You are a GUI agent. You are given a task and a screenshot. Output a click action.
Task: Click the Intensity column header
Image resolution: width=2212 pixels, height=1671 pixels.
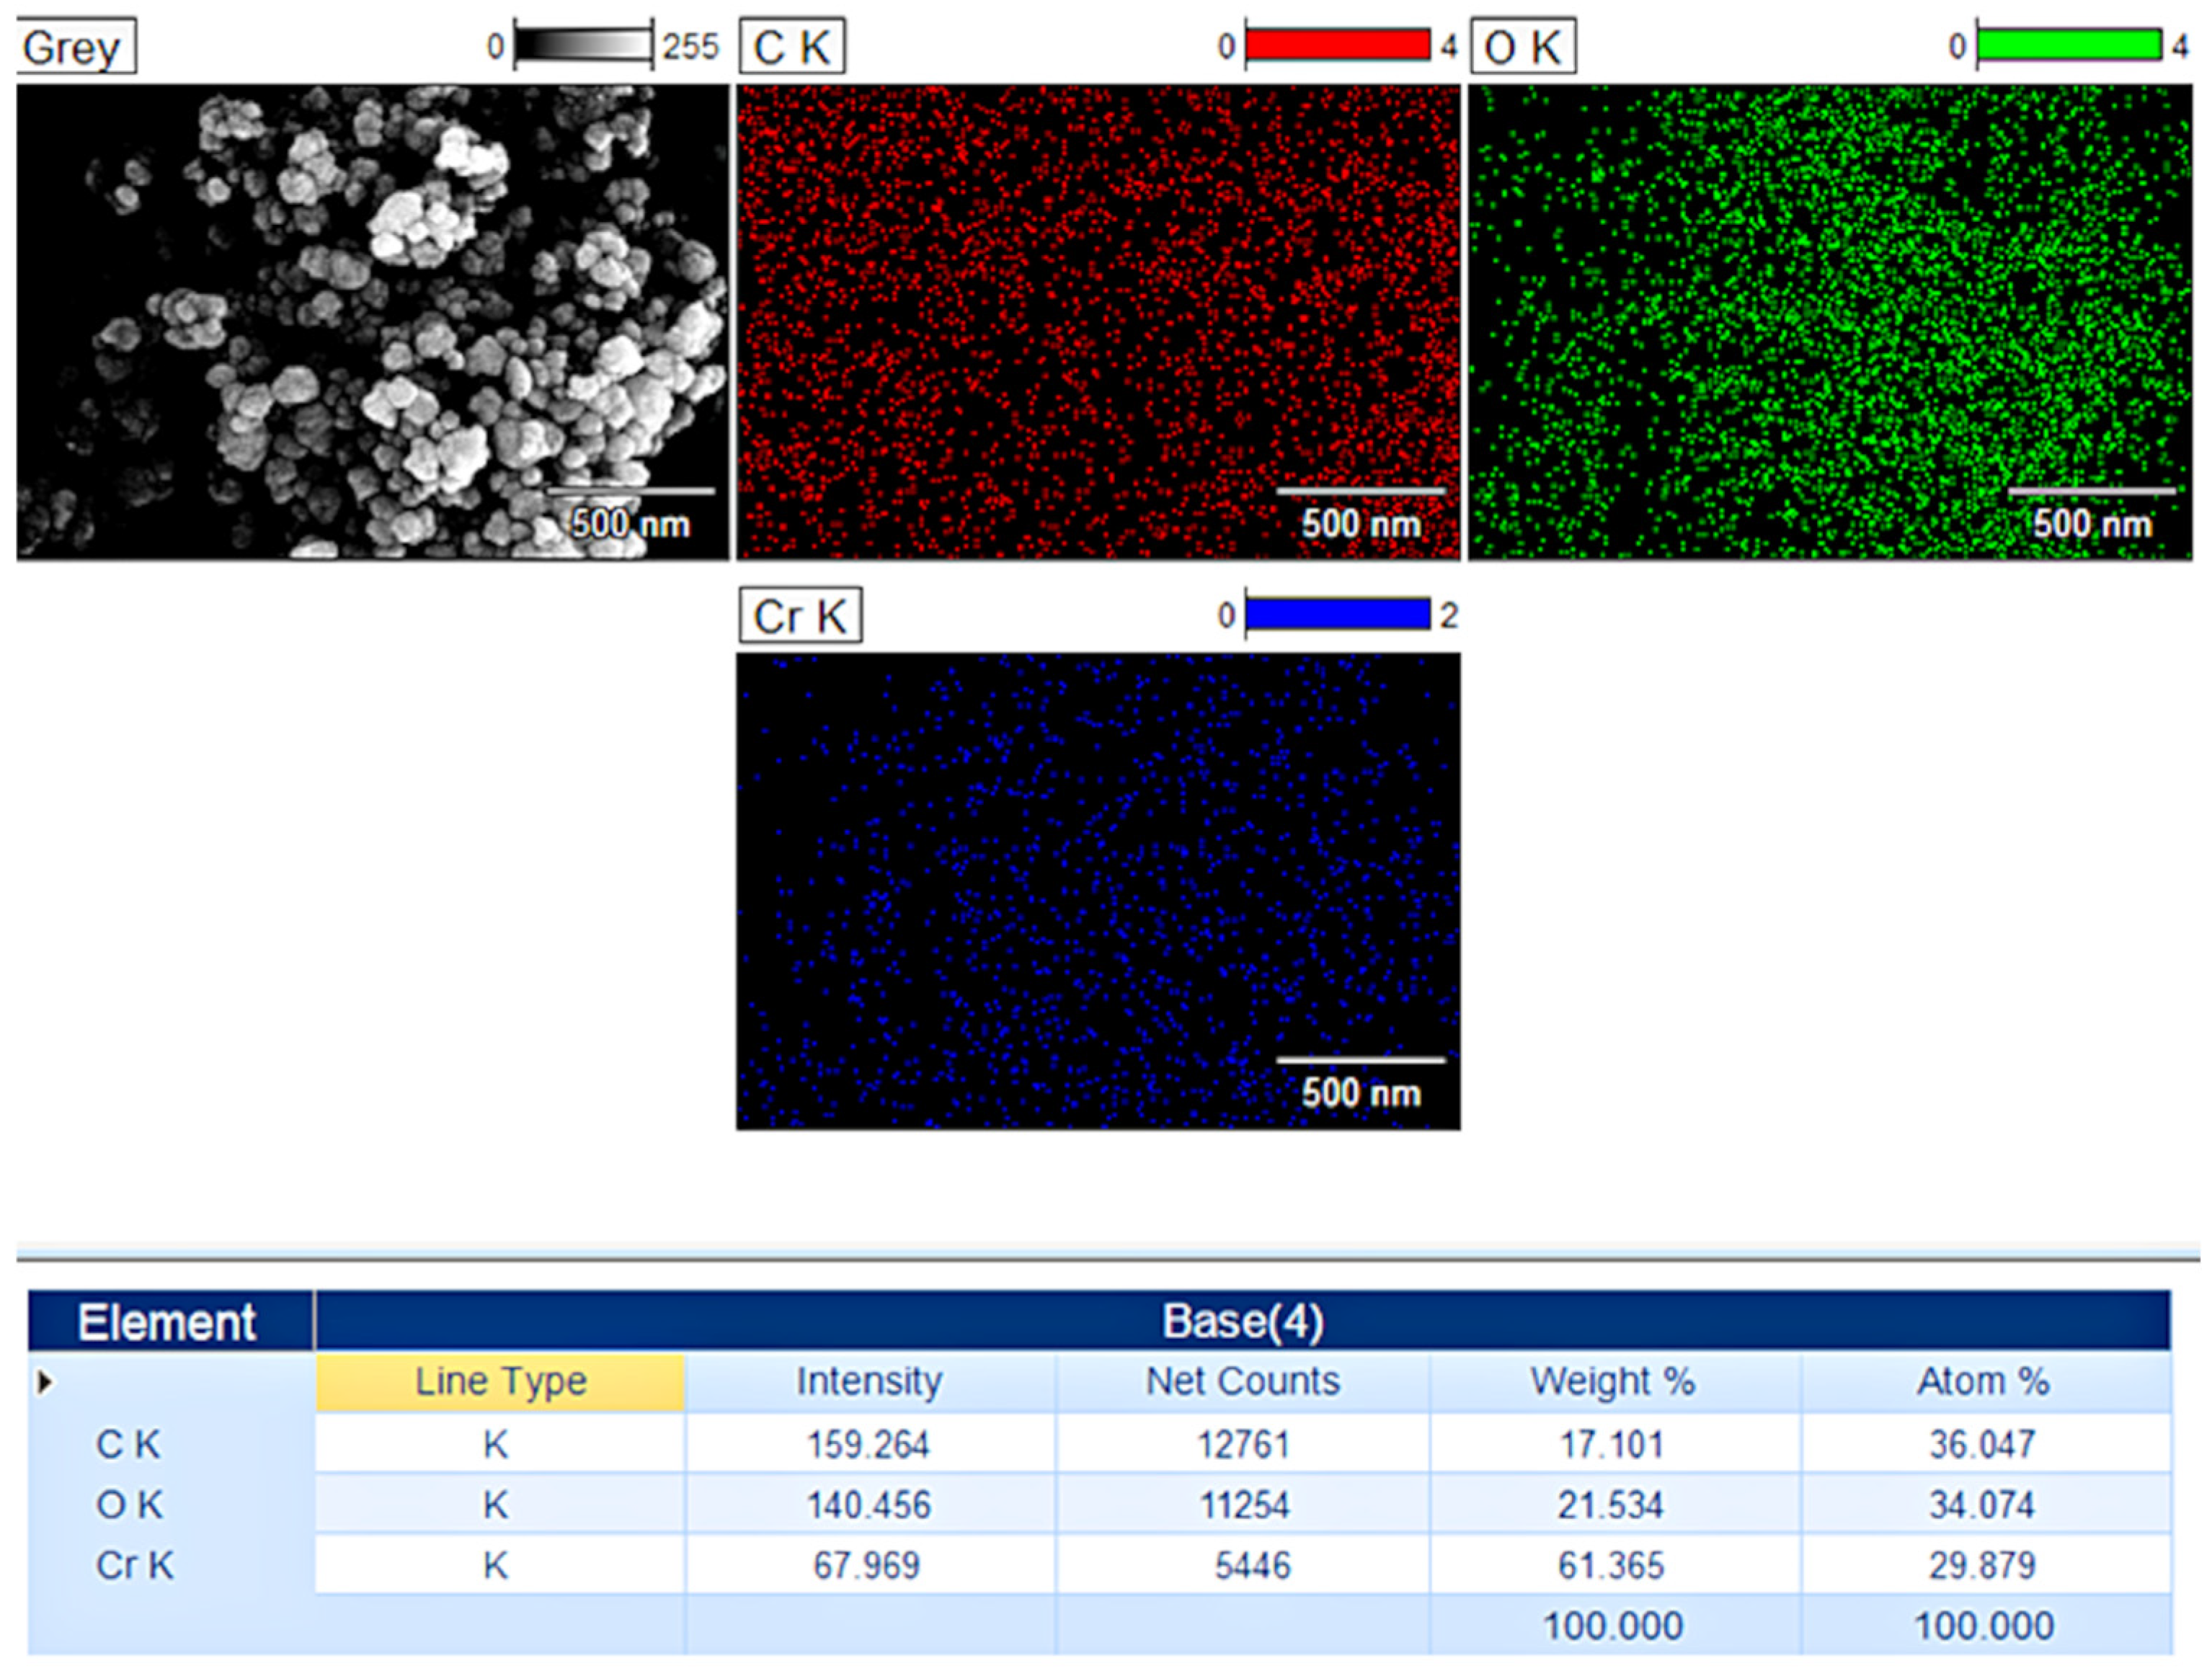(x=869, y=1383)
